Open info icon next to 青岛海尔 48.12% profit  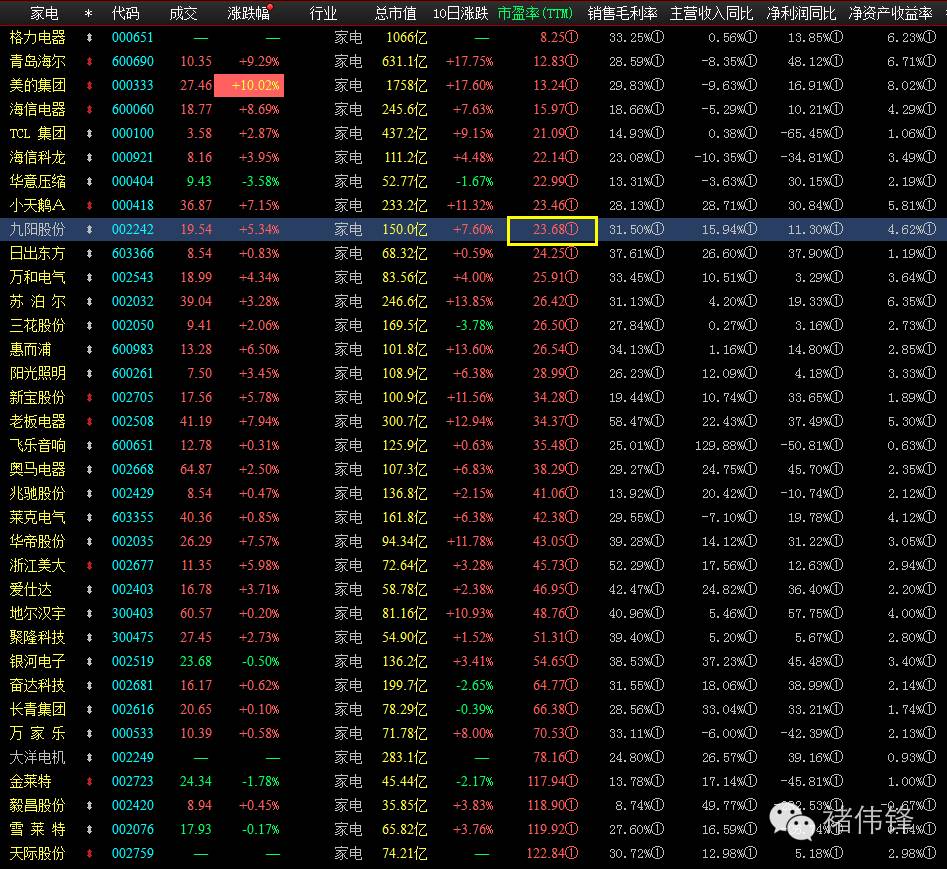pos(836,62)
